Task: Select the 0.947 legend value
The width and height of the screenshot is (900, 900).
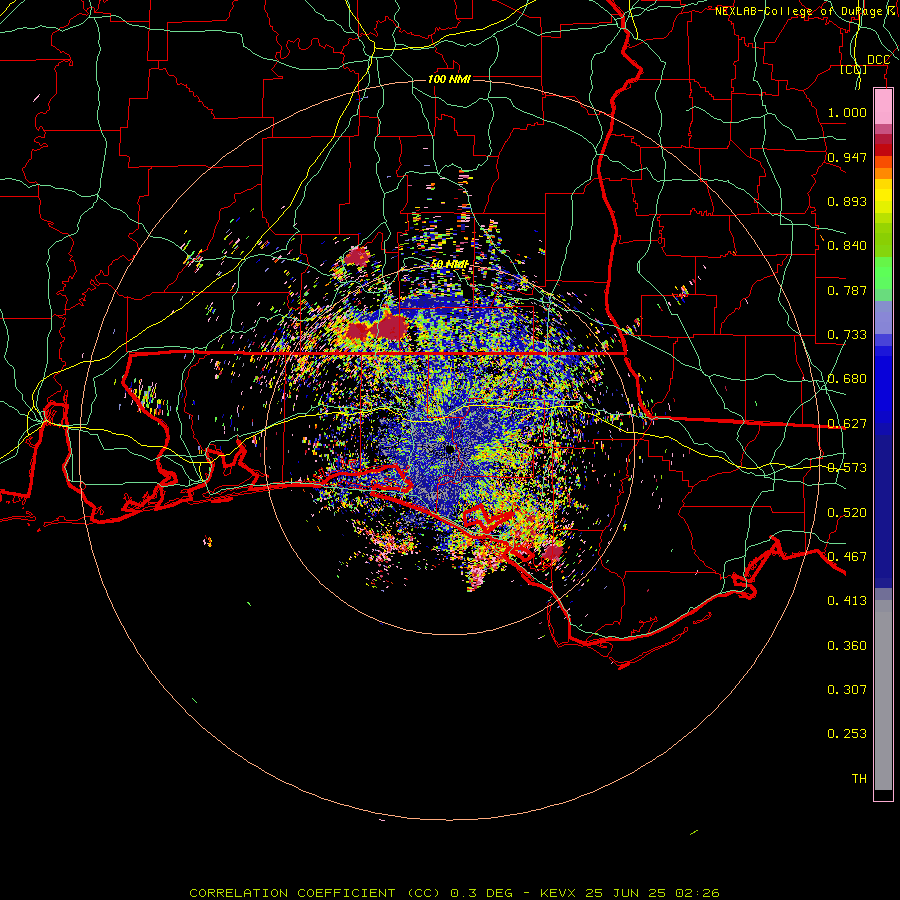Action: 847,157
